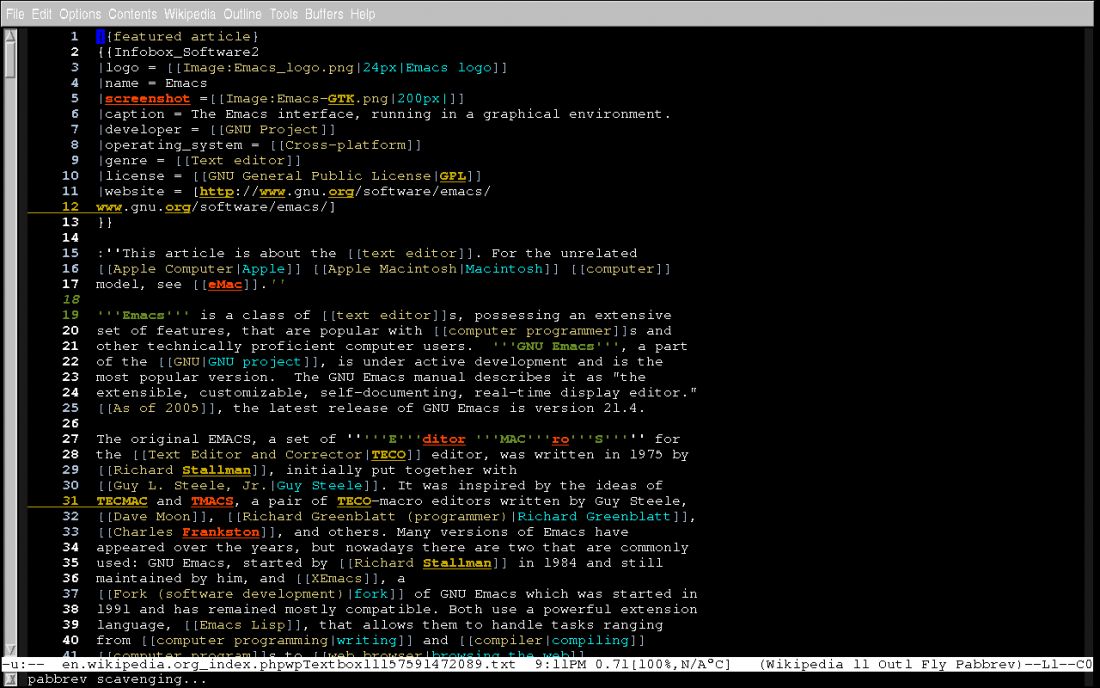Click 'Stallman' on line 29
Screen dimensions: 1100x688
point(216,470)
